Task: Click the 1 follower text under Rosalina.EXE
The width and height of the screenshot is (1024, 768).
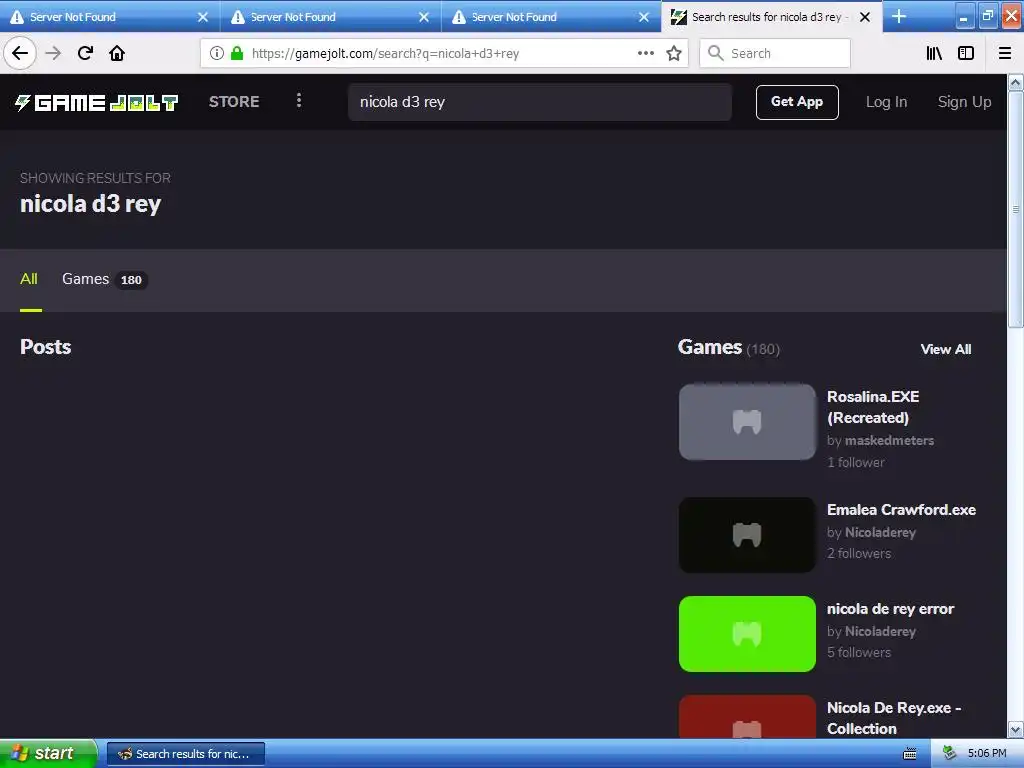Action: click(856, 462)
